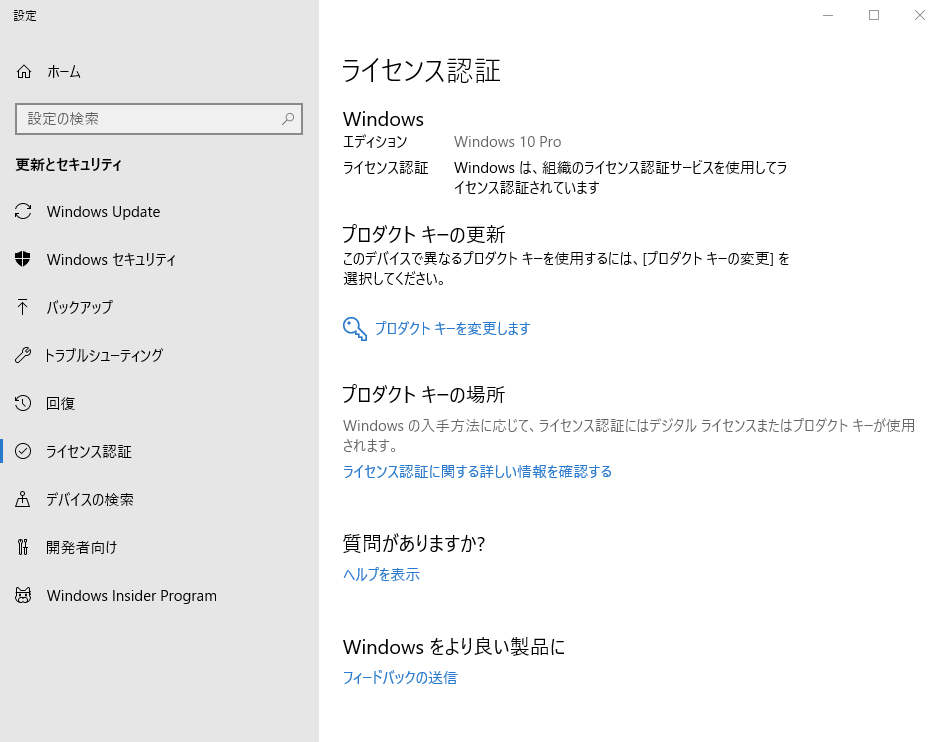Click the トラブルシューティング wrench icon
The width and height of the screenshot is (940, 742).
click(23, 355)
